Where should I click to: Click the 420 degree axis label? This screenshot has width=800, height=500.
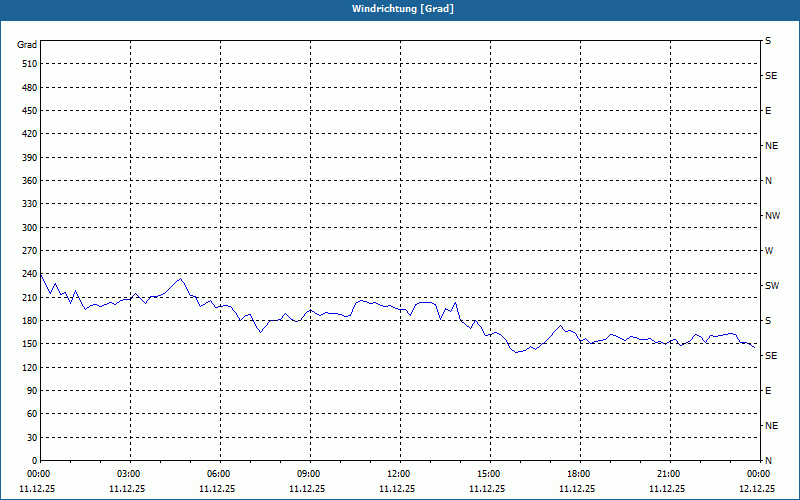point(30,134)
